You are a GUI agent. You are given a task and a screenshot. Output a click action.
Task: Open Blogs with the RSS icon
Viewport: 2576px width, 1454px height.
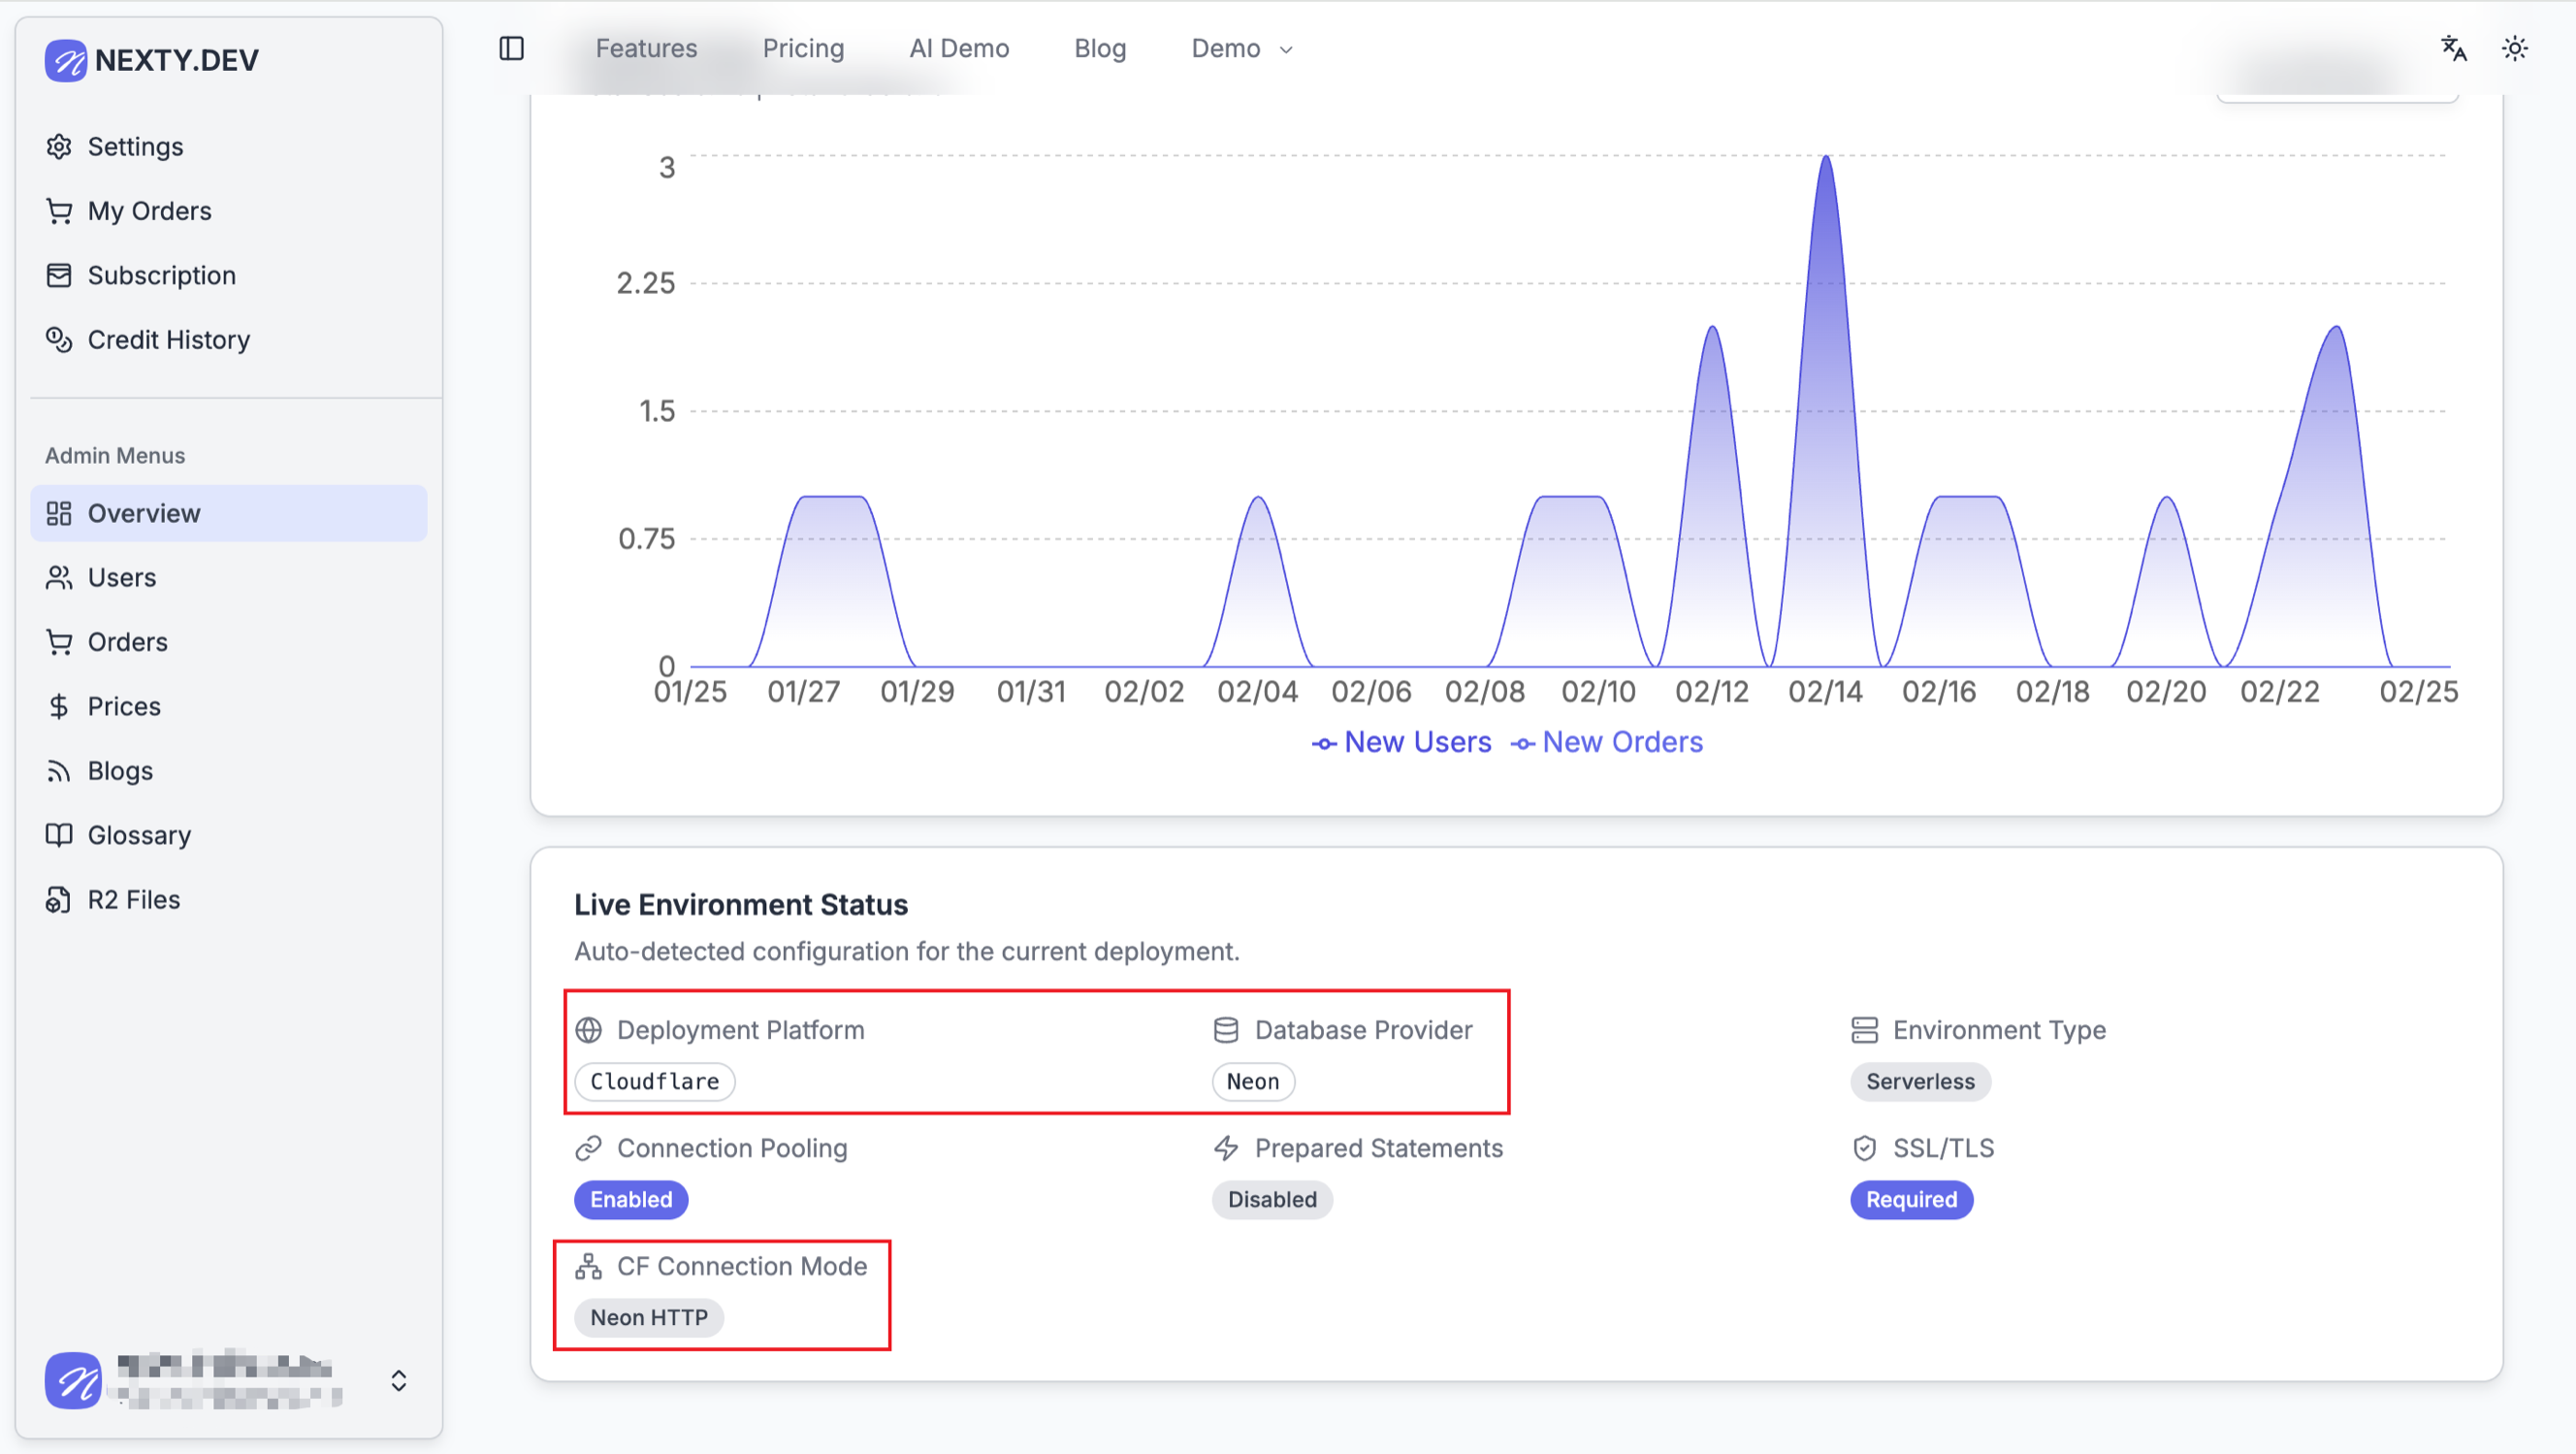point(59,771)
